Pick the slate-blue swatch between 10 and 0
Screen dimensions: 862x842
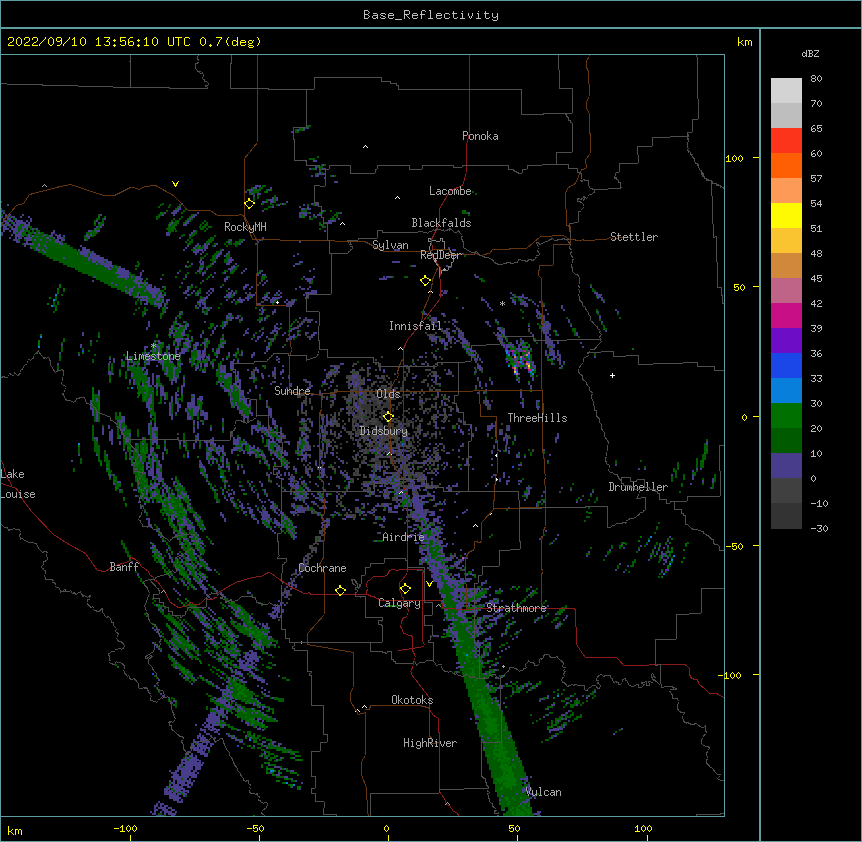coord(786,466)
